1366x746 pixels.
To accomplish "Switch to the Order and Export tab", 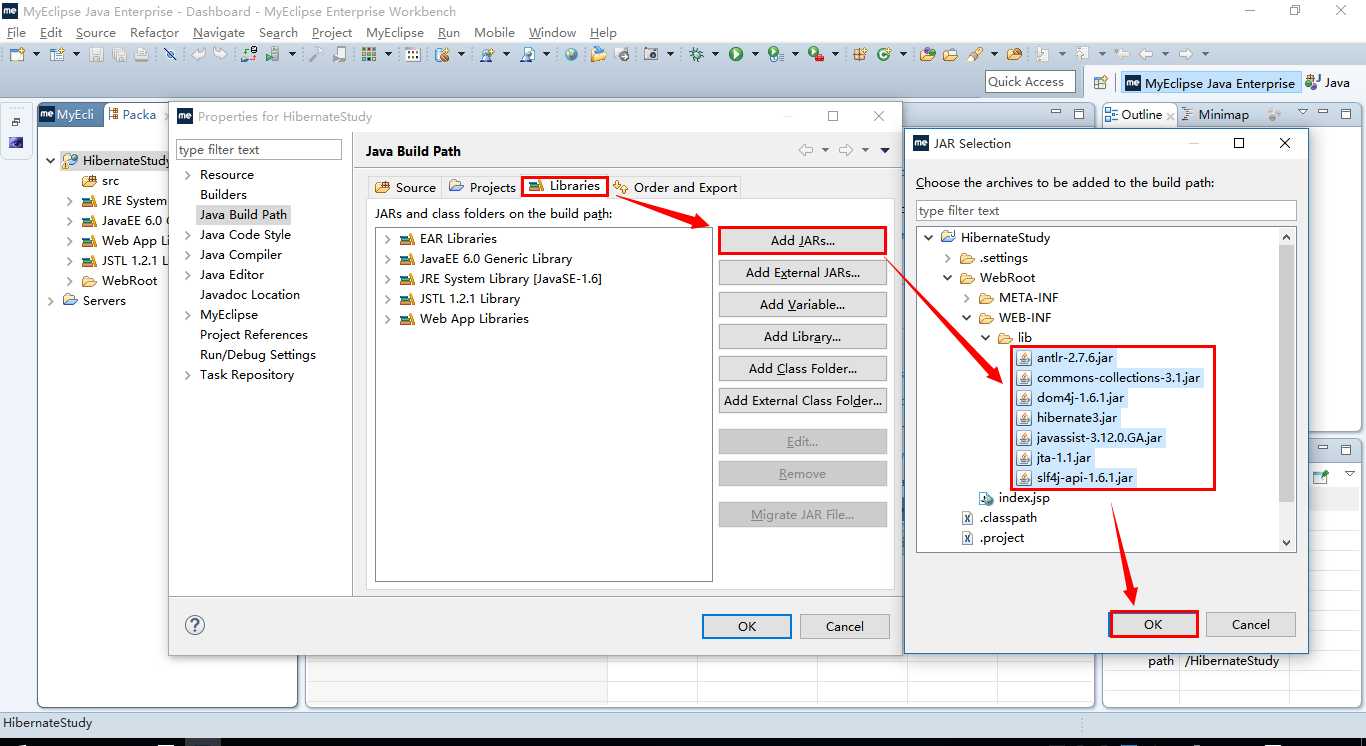I will tap(675, 187).
